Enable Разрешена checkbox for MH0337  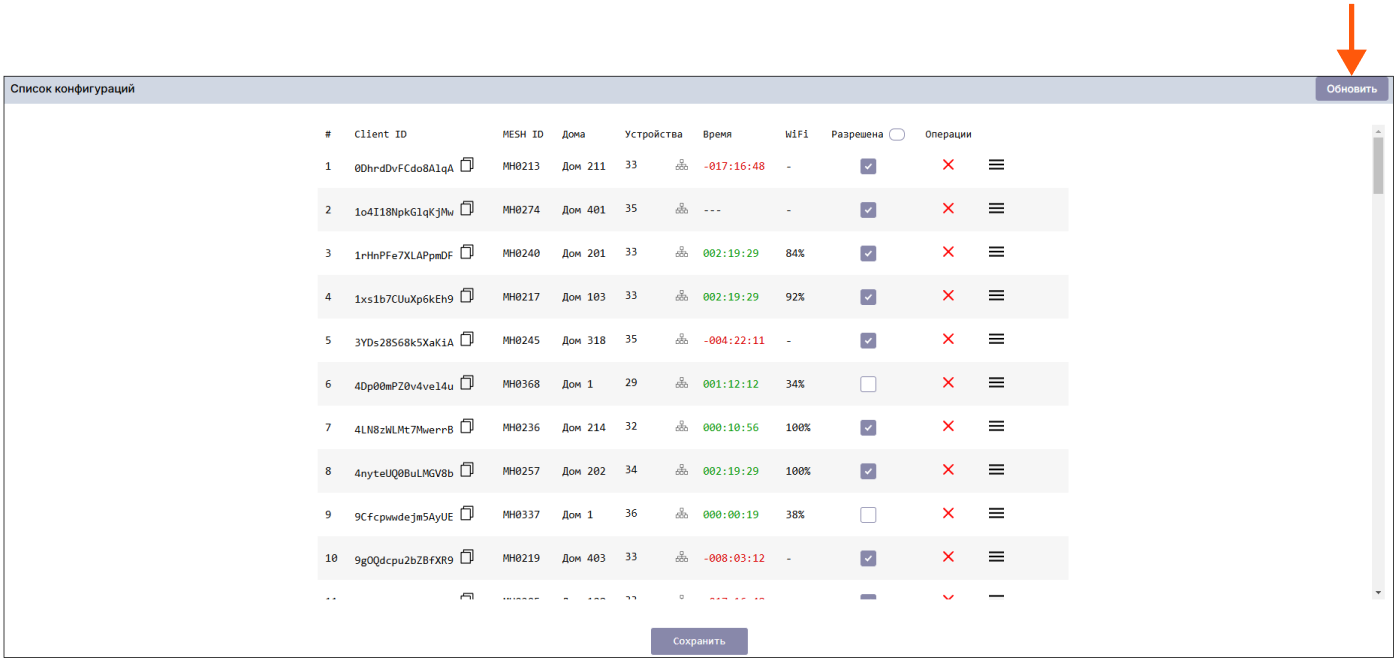pyautogui.click(x=868, y=515)
